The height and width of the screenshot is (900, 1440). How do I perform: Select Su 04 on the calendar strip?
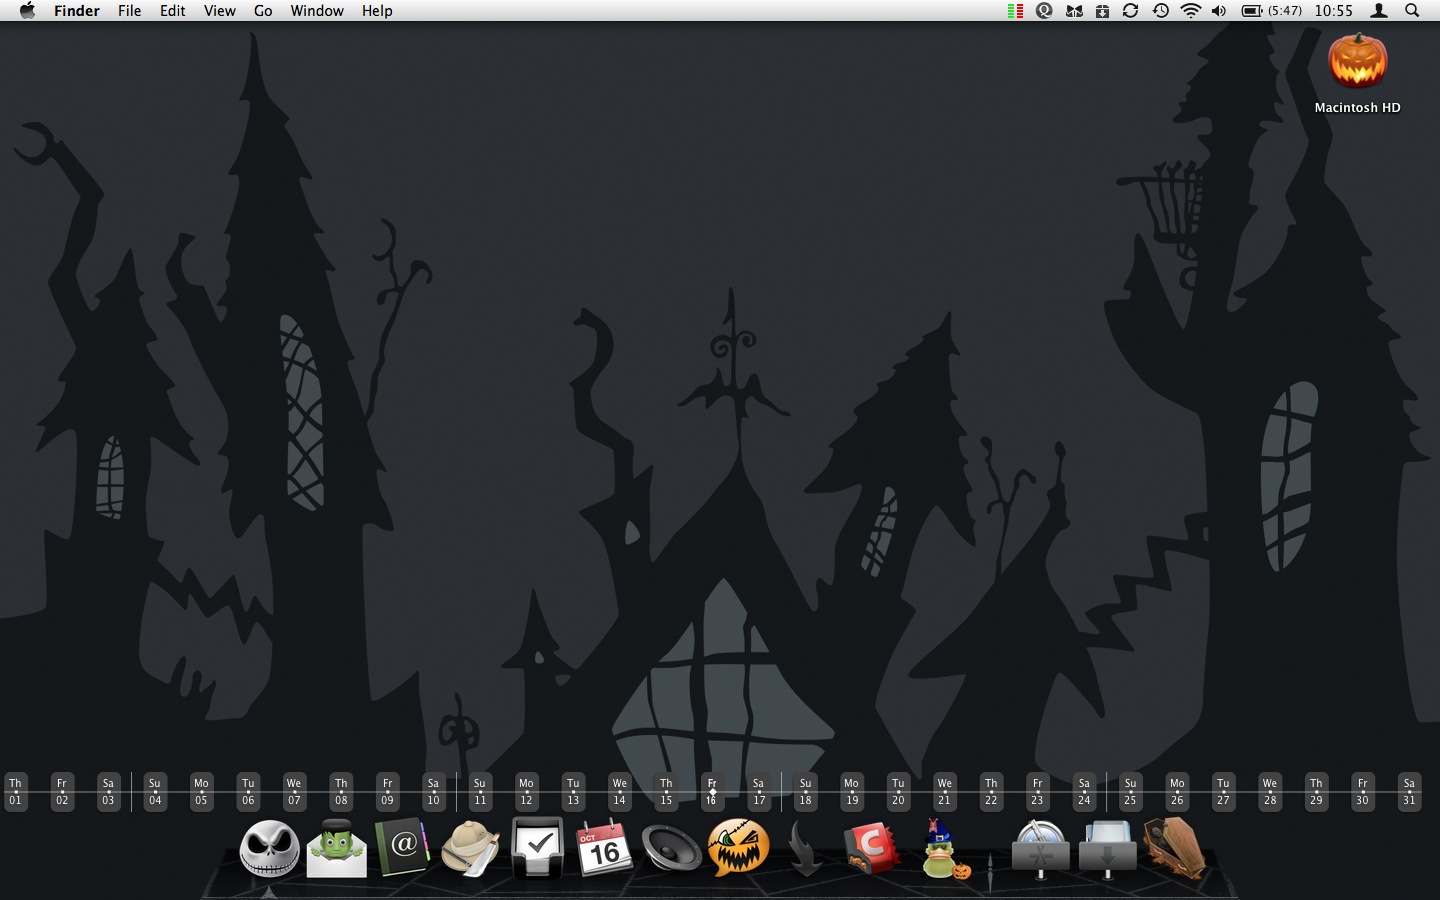(155, 792)
